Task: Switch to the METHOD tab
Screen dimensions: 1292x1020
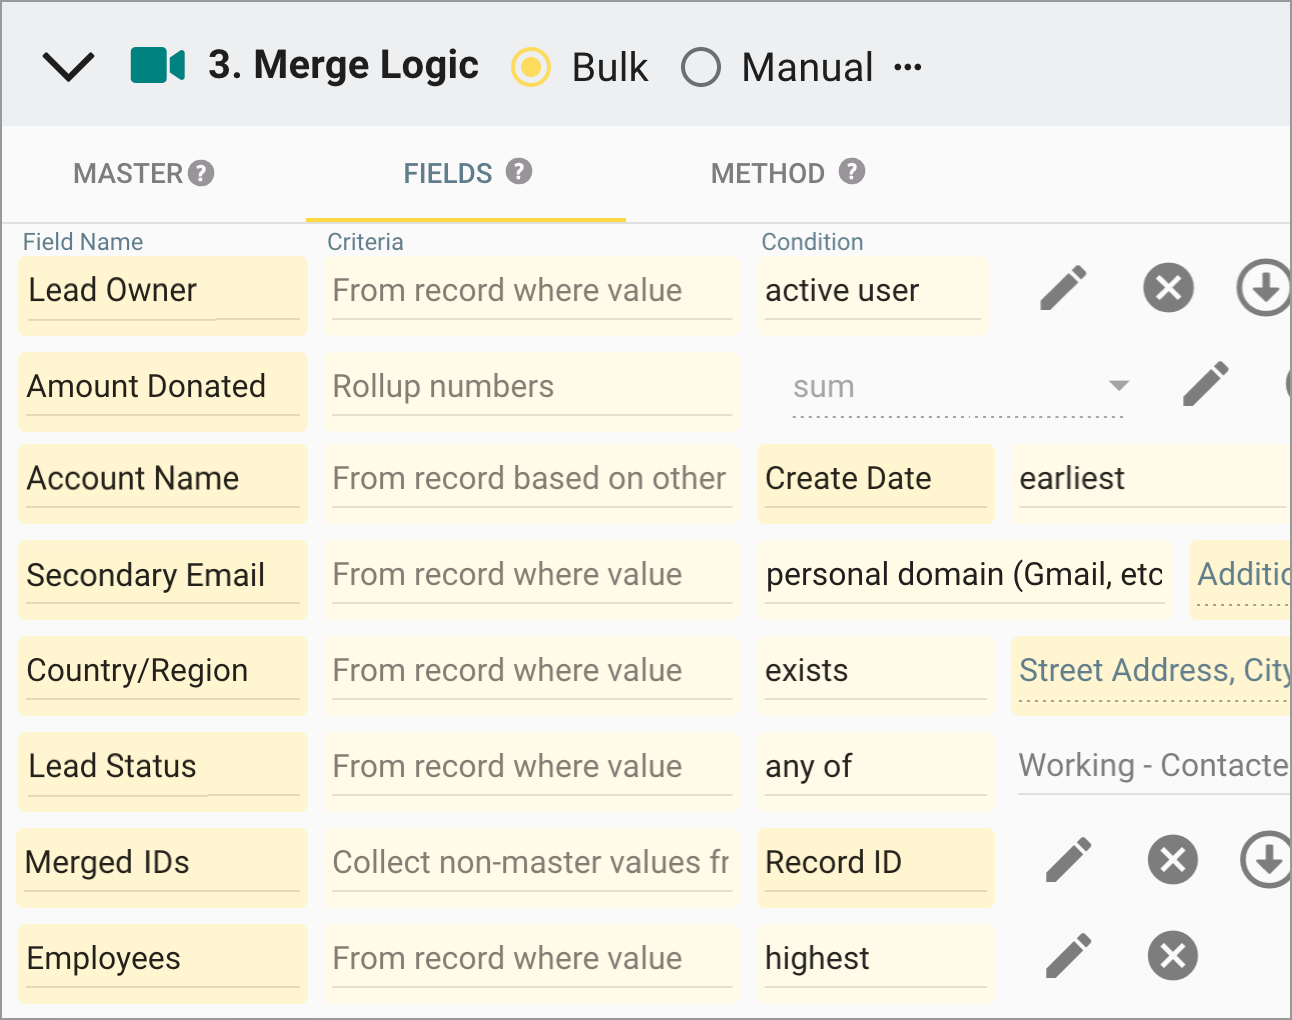Action: coord(767,172)
